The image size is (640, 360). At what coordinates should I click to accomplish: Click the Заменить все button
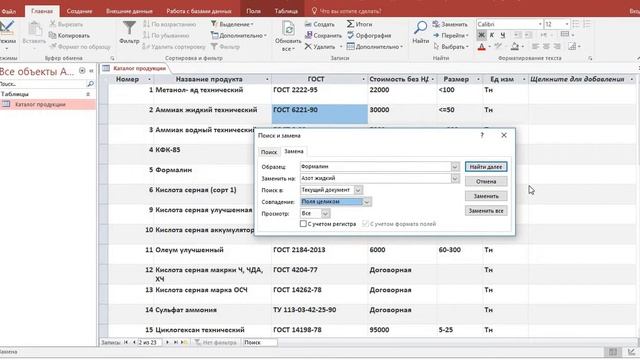[x=486, y=211]
